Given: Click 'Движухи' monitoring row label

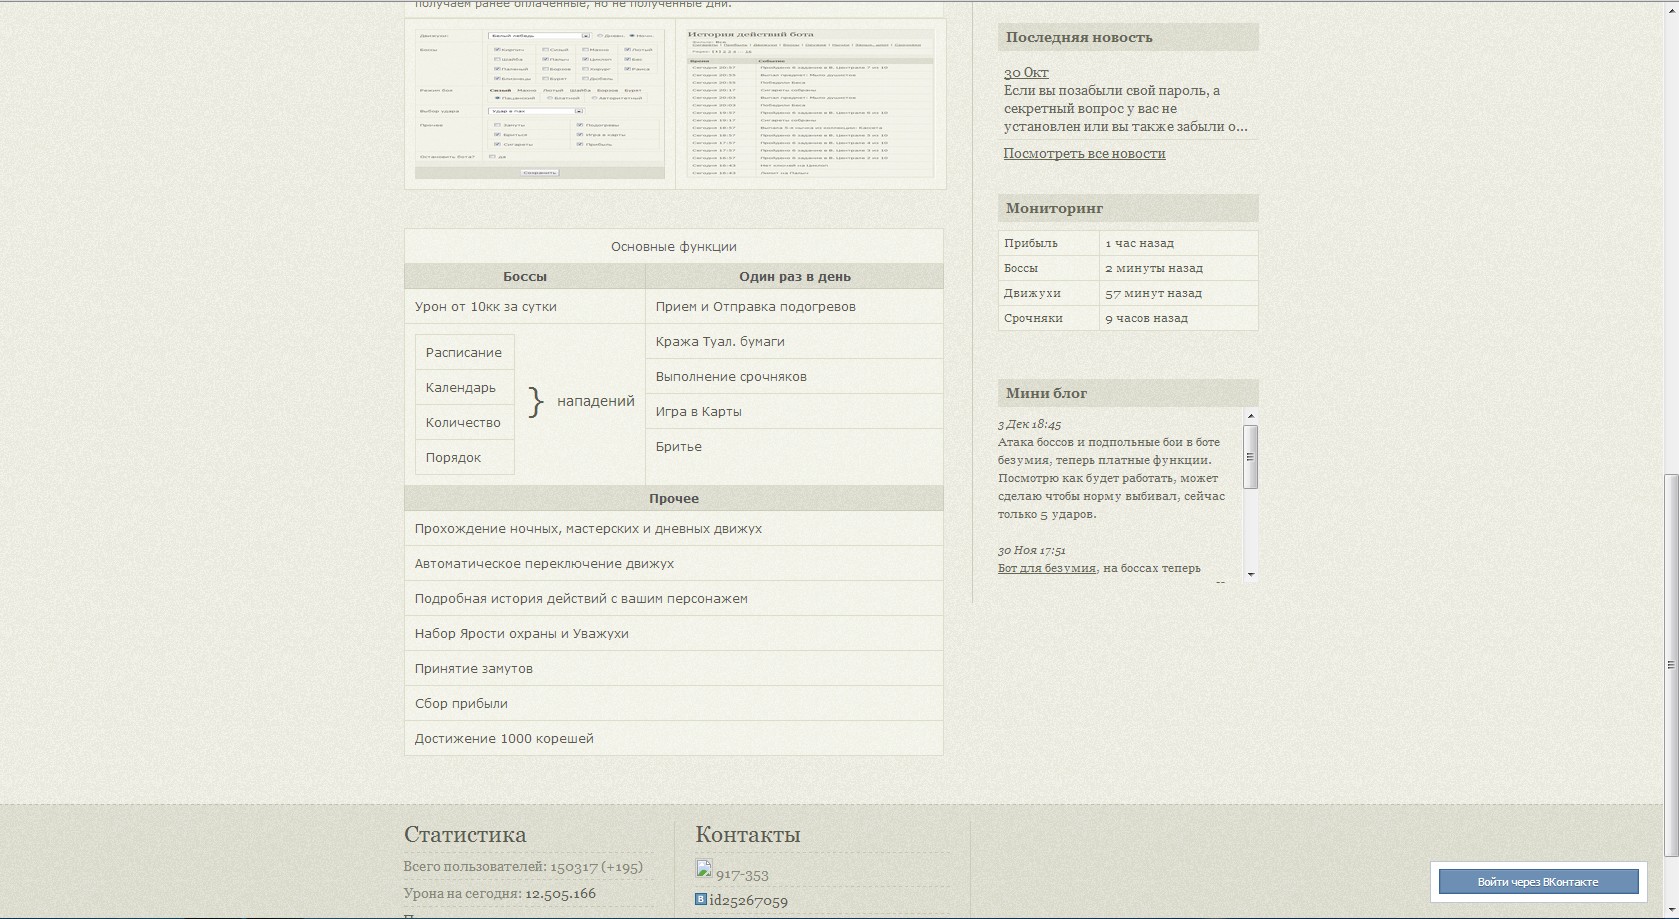Looking at the screenshot, I should [1032, 293].
